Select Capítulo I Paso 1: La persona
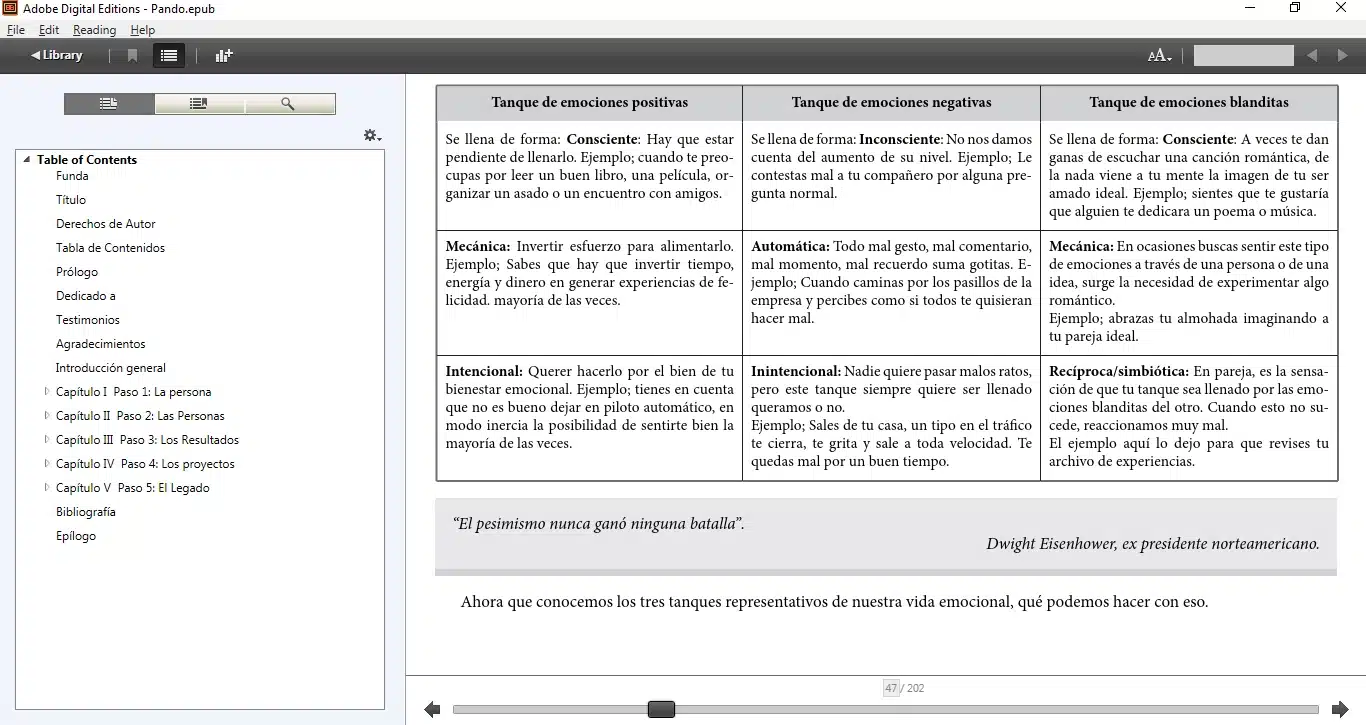1366x725 pixels. (134, 392)
